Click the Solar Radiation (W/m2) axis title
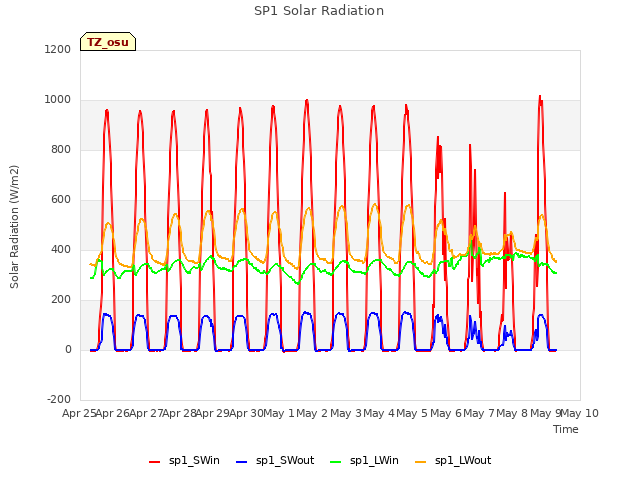Image resolution: width=640 pixels, height=480 pixels. point(14,227)
